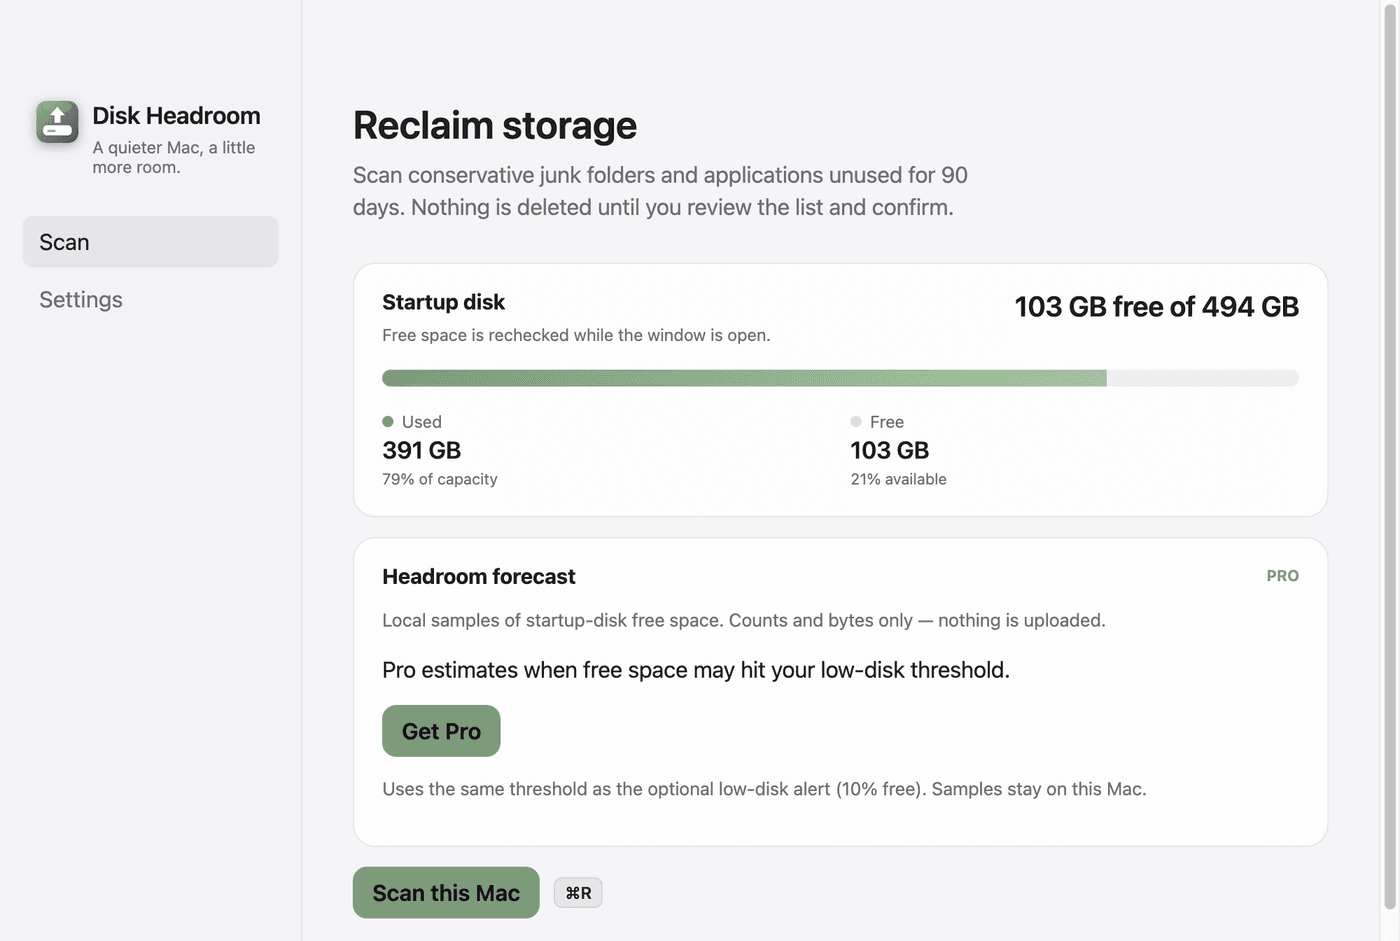This screenshot has height=941, width=1400.
Task: Open the Settings section in sidebar
Action: pyautogui.click(x=150, y=300)
